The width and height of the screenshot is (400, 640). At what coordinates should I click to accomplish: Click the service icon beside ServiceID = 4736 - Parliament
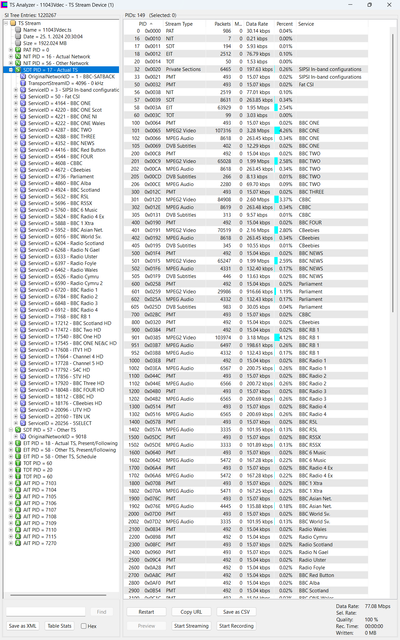[23, 176]
